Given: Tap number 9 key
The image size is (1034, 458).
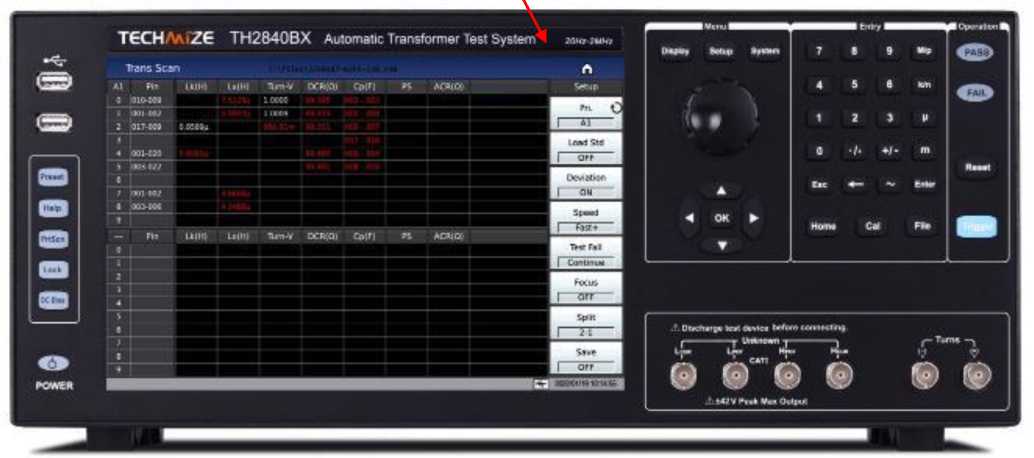Looking at the screenshot, I should click(890, 51).
